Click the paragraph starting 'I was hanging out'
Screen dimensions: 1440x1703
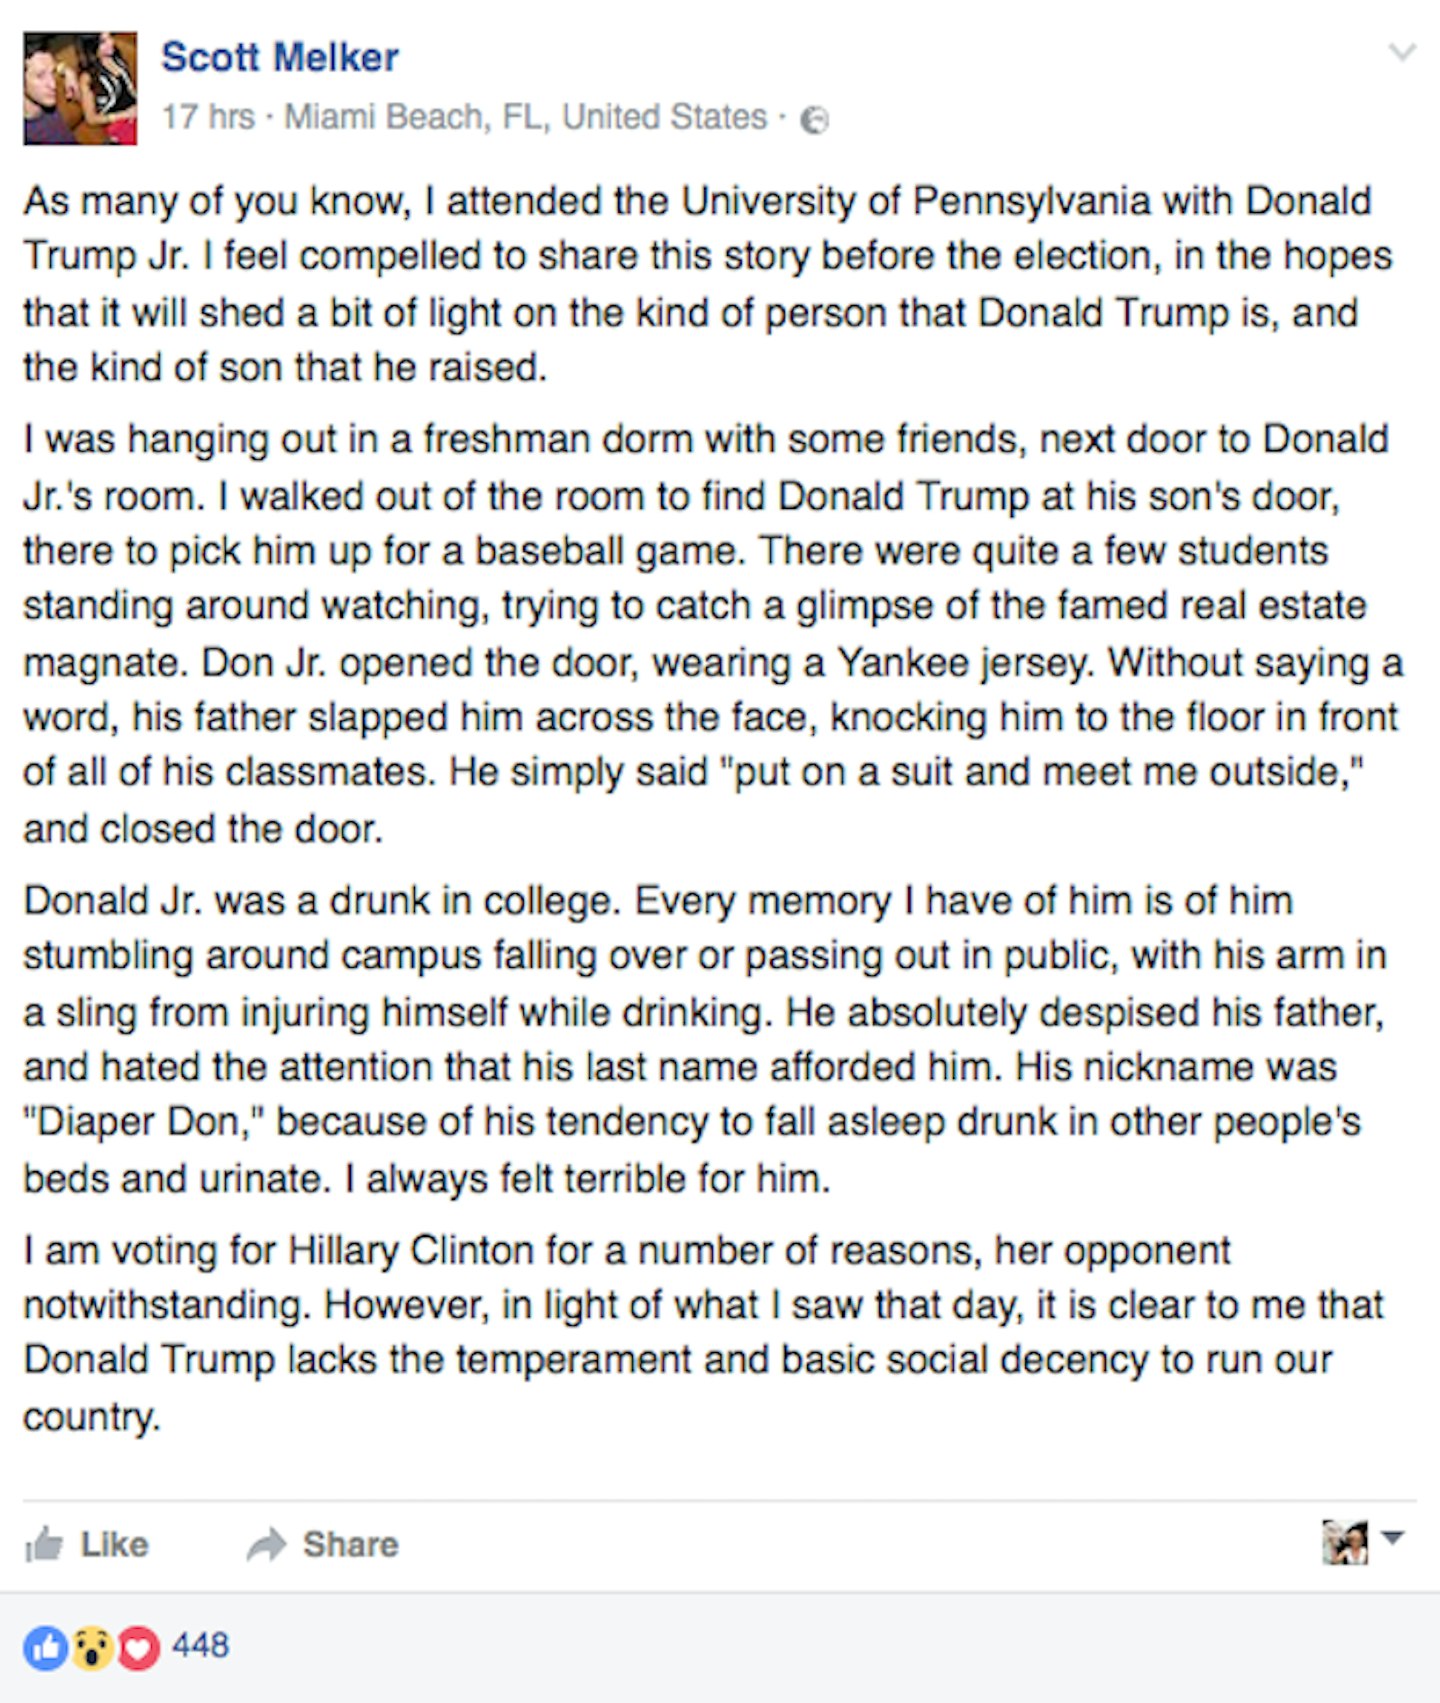(714, 634)
